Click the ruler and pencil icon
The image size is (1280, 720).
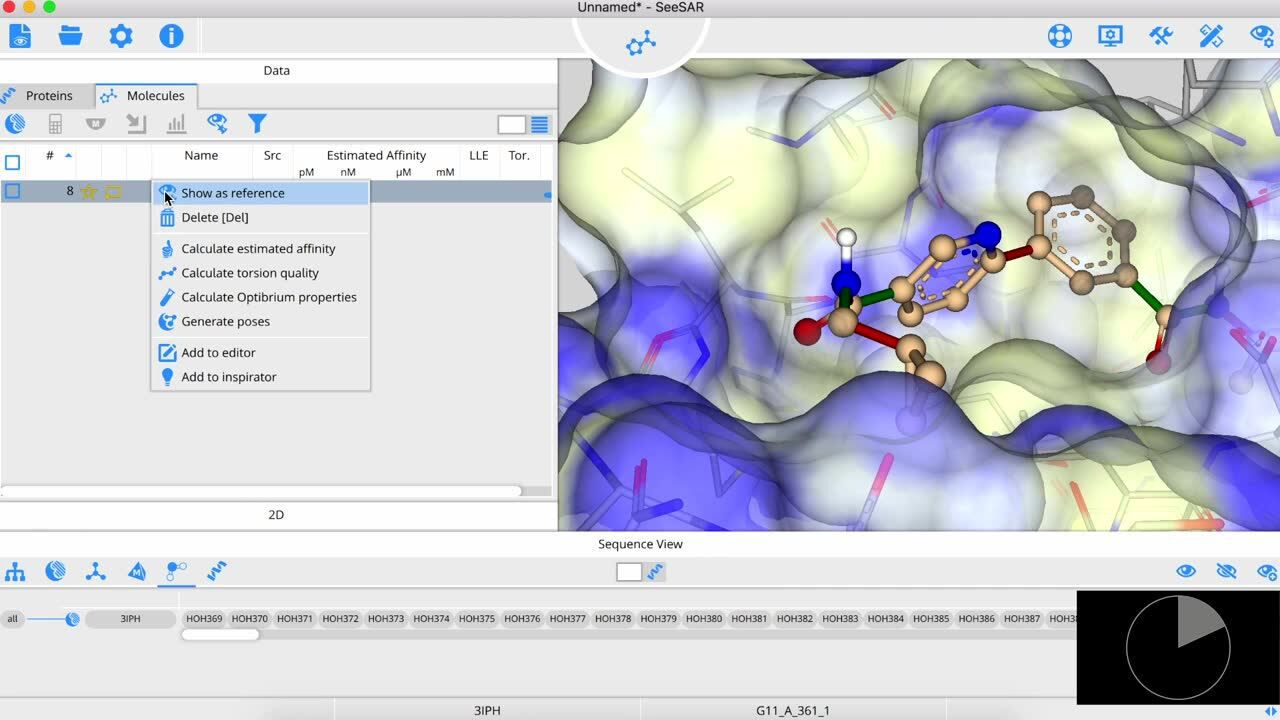click(x=1211, y=36)
